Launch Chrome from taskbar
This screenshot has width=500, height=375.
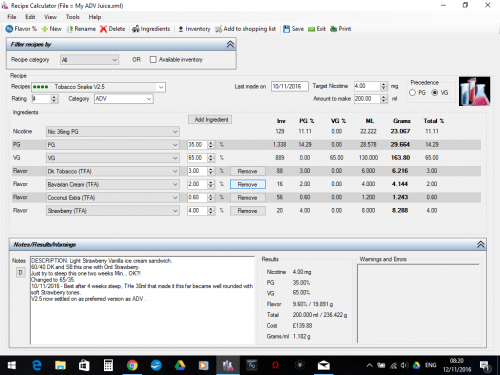pos(132,366)
